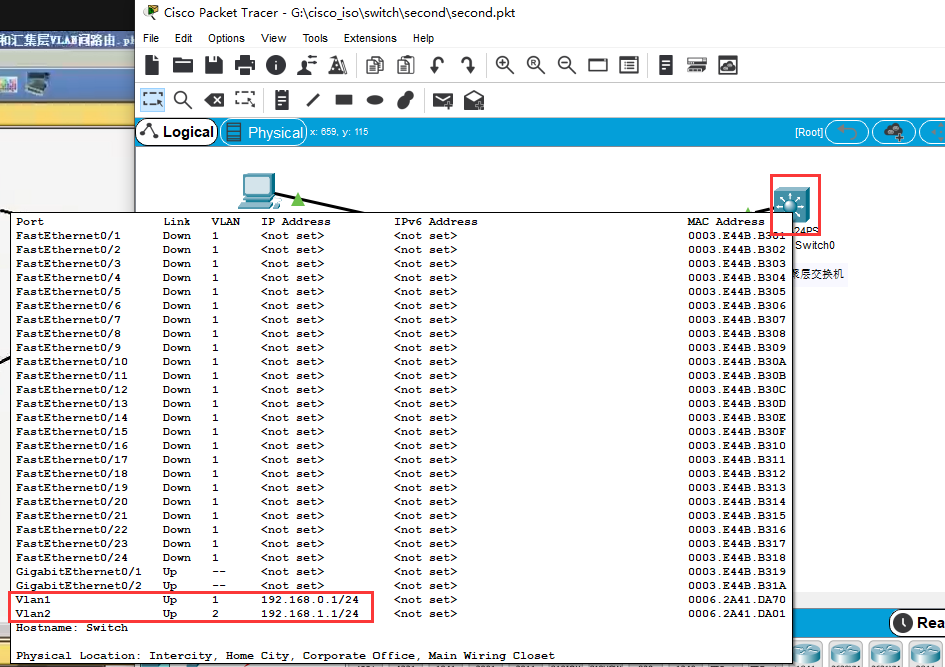Click the New file icon
The width and height of the screenshot is (945, 667).
[152, 65]
